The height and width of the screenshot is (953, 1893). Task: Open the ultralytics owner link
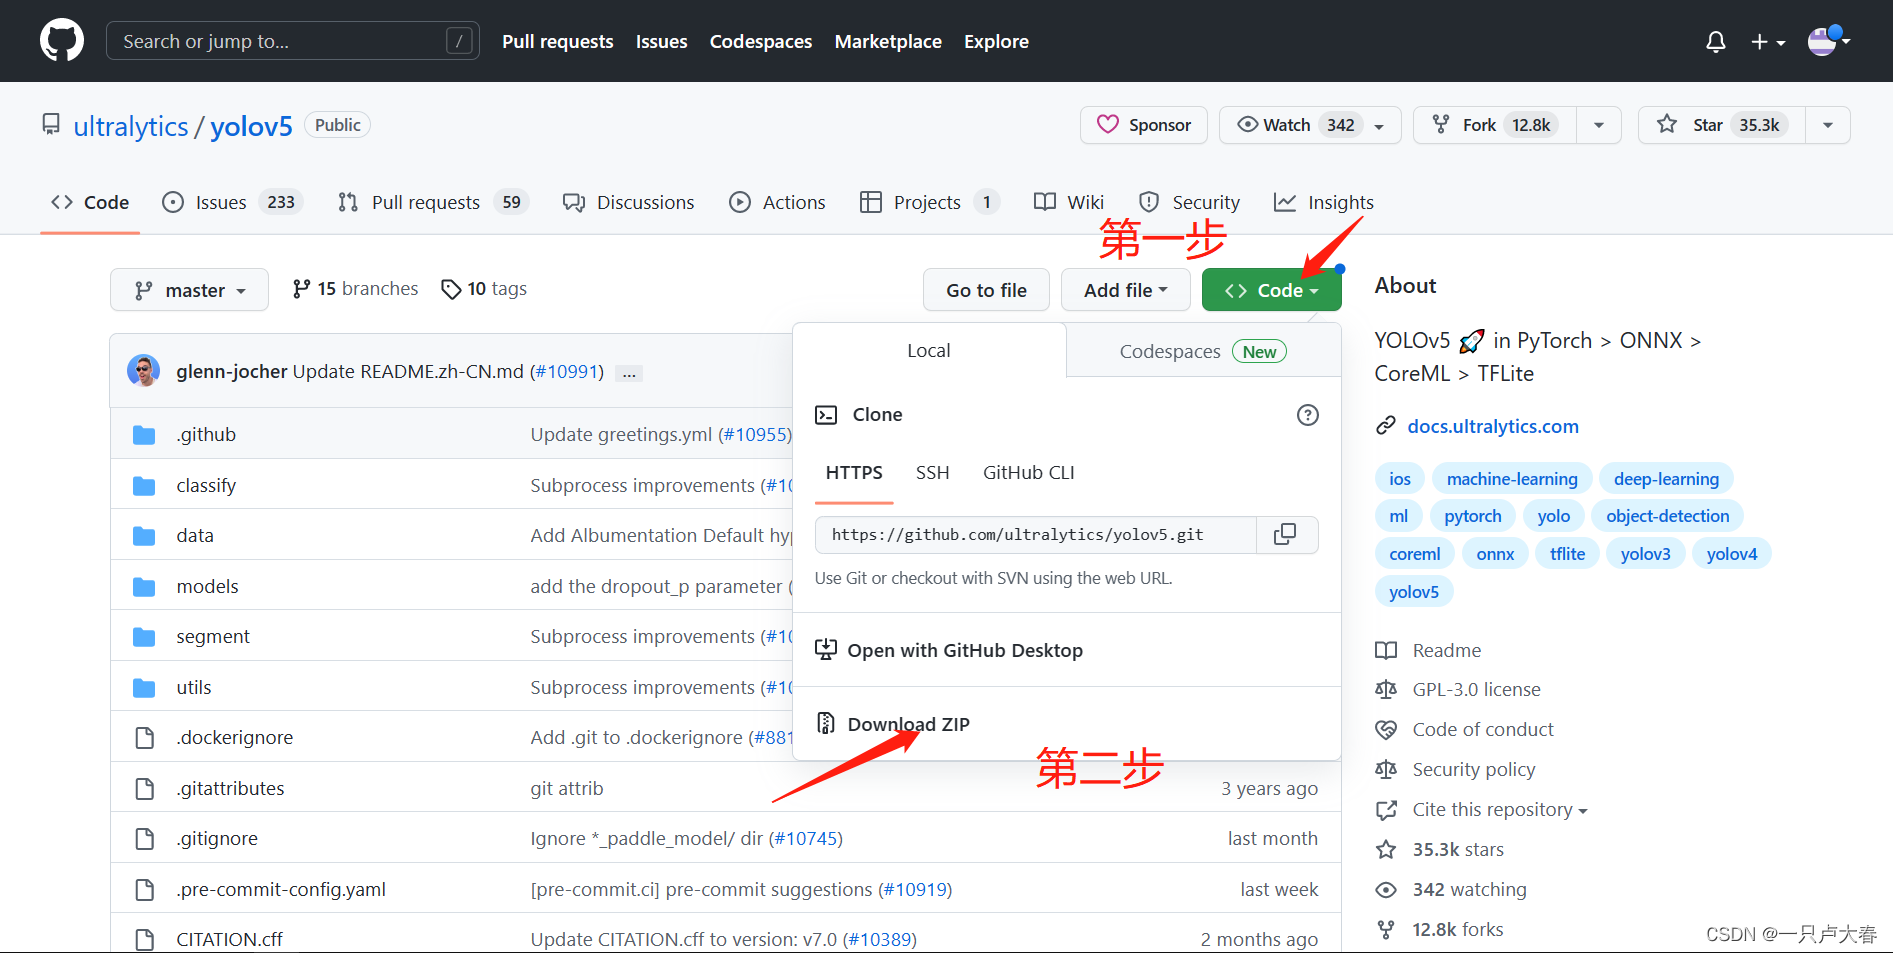[x=131, y=126]
